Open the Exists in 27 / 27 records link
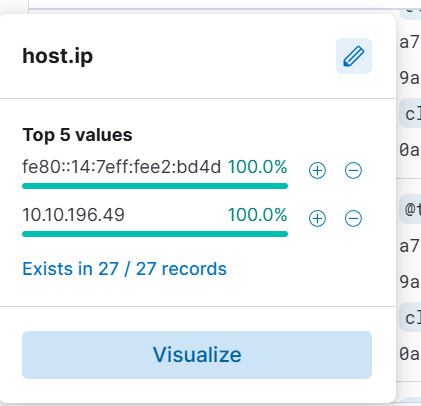The height and width of the screenshot is (406, 421). click(x=124, y=269)
